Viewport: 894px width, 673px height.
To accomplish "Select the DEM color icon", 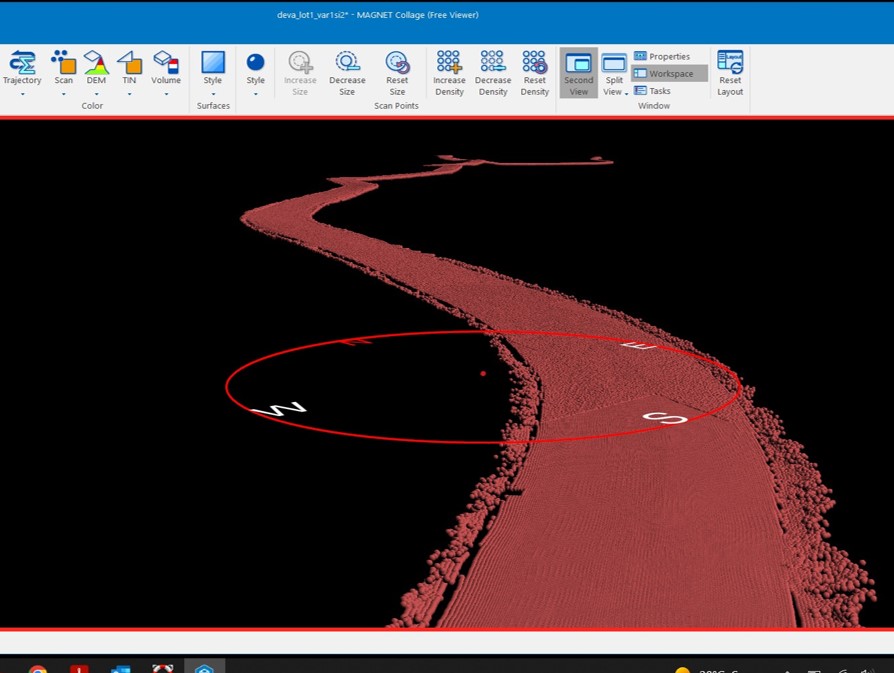I will pos(96,63).
